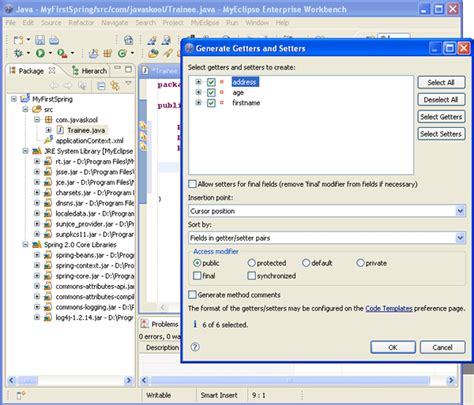Click the com.javaskool package icon

pyautogui.click(x=49, y=120)
